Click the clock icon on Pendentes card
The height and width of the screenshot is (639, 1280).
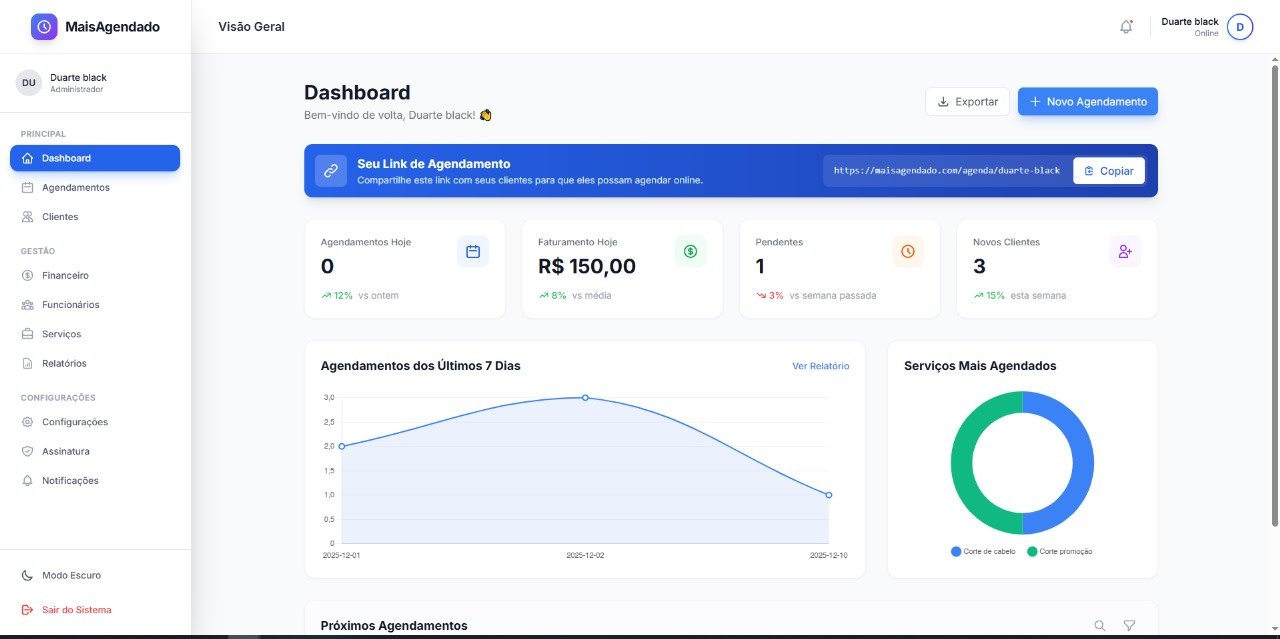tap(907, 251)
